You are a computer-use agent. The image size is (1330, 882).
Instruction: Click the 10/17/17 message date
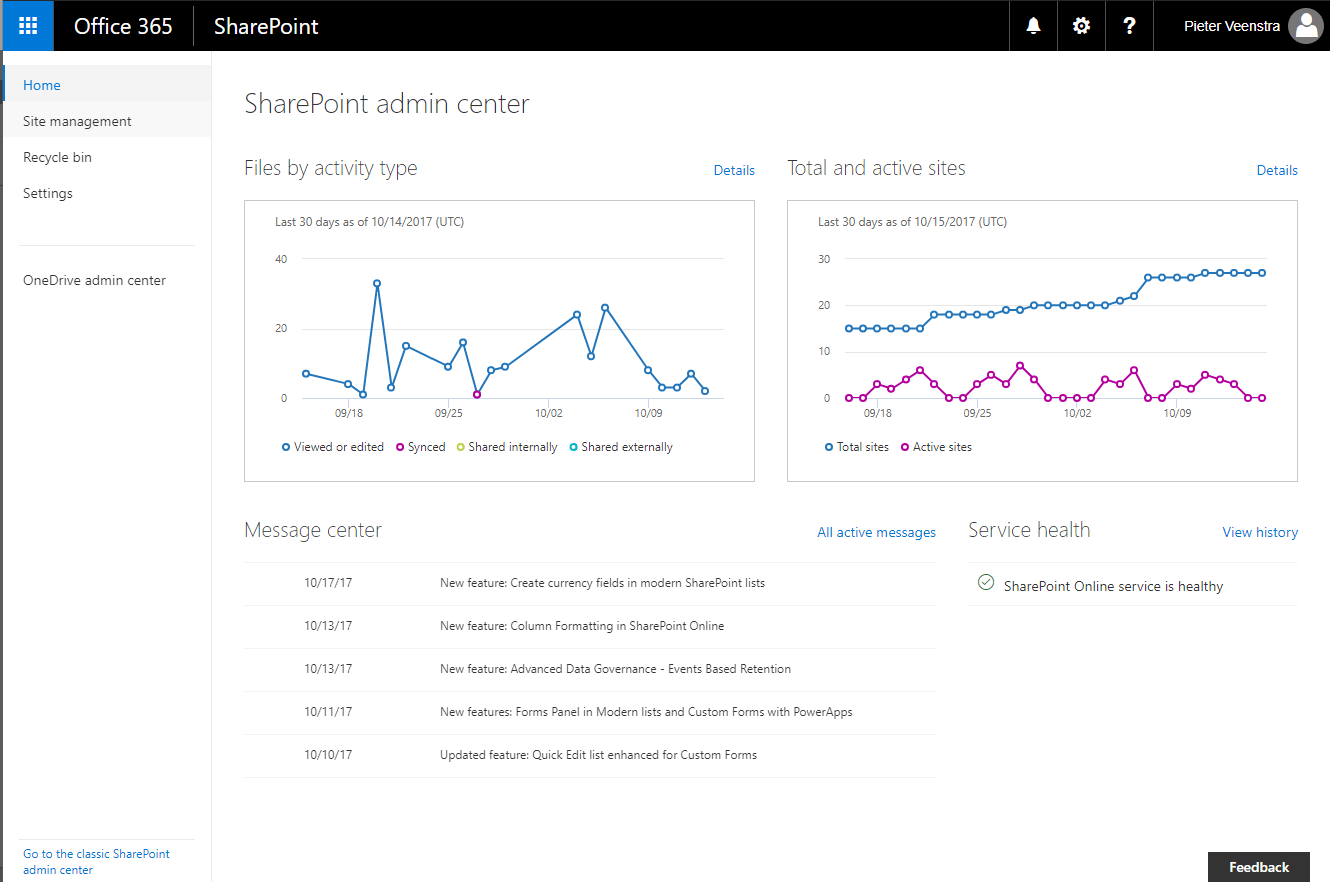point(328,582)
